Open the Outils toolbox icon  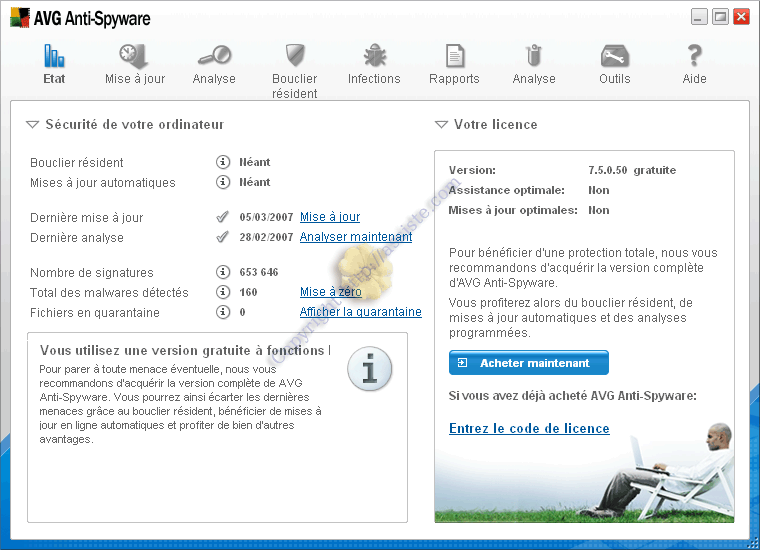[x=615, y=55]
